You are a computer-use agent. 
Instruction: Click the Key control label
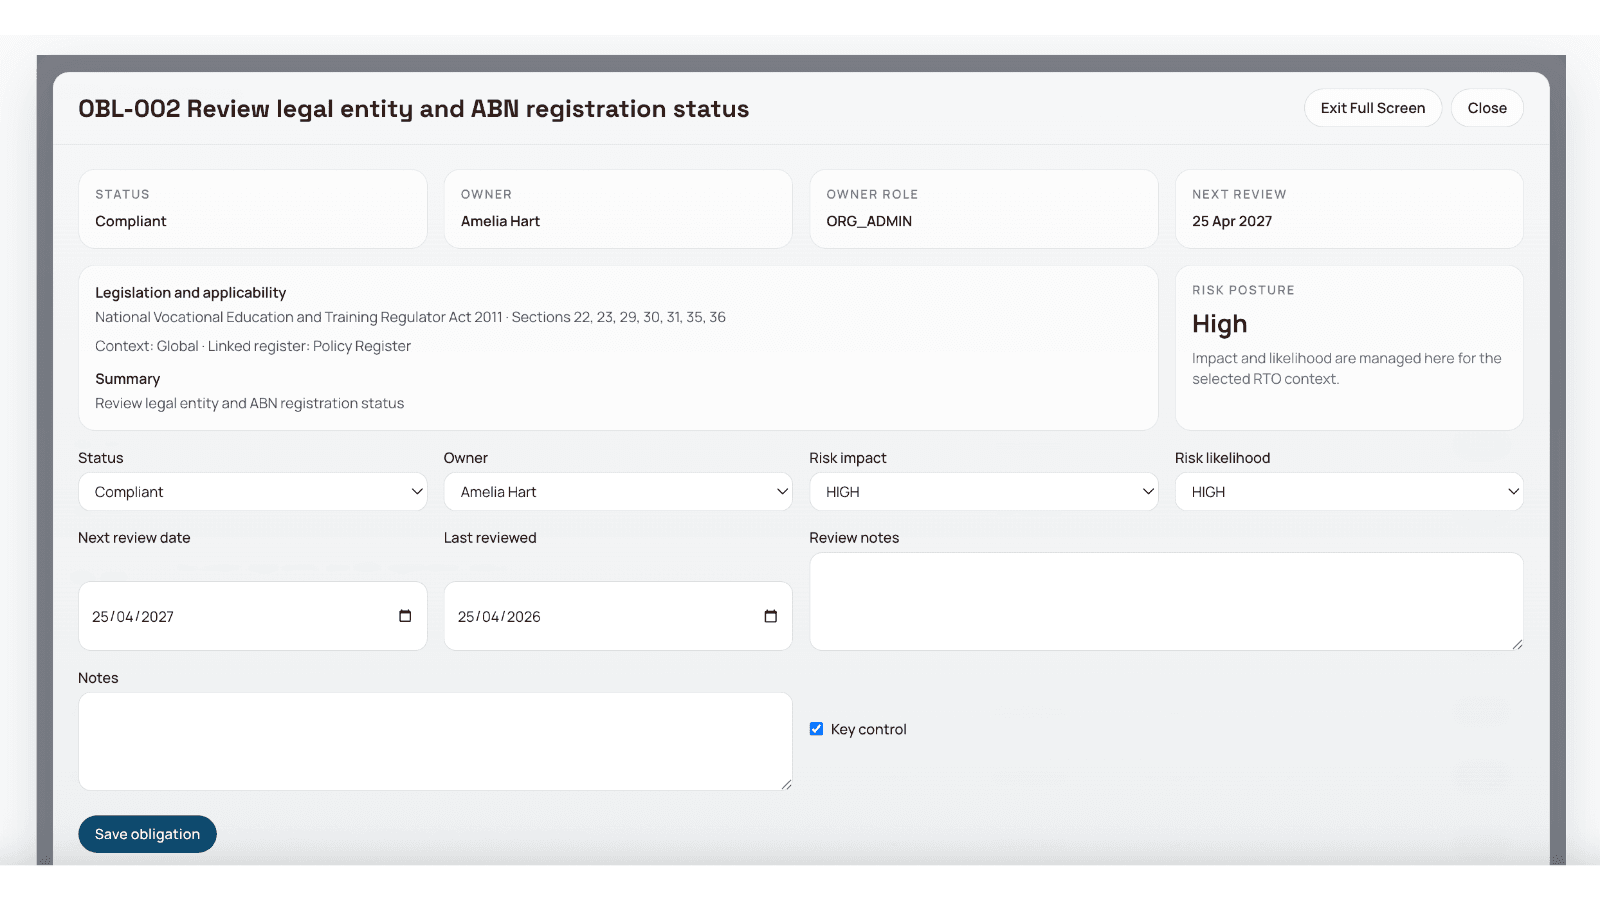(868, 729)
